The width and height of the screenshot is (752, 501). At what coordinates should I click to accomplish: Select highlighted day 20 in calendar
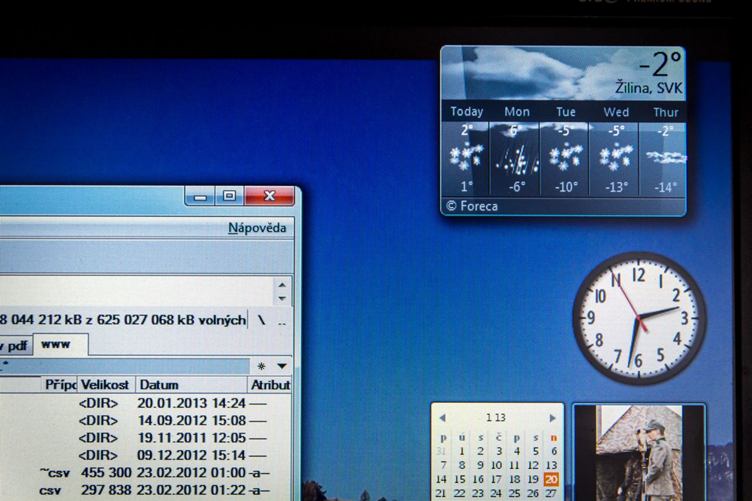tap(552, 479)
